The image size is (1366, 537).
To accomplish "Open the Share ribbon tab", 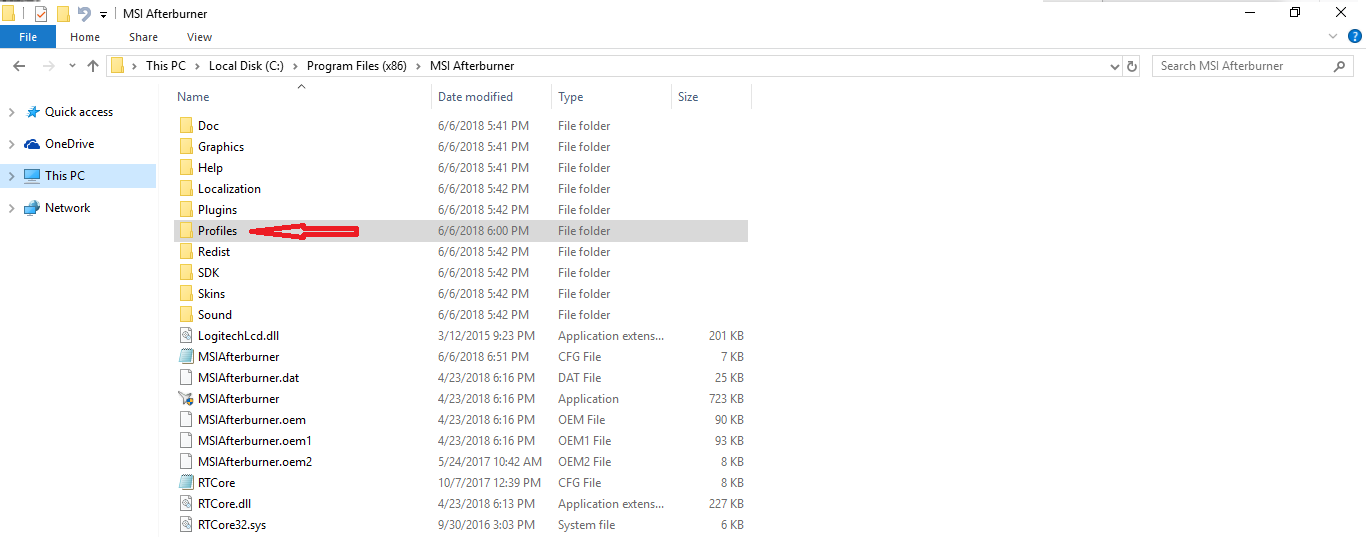I will point(143,37).
